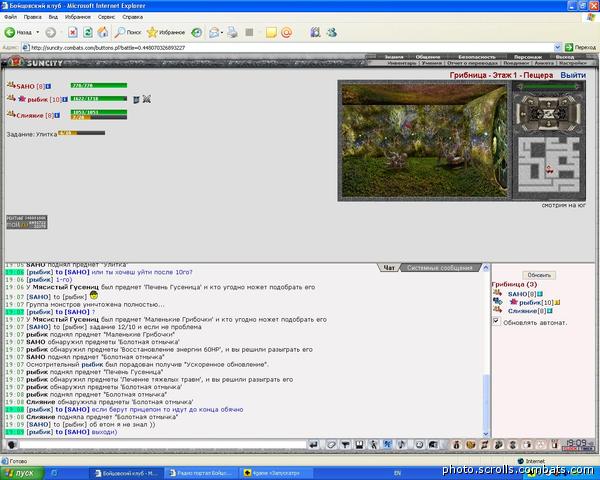The width and height of the screenshot is (600, 480).
Task: Expand the Mail button dropdown arrow
Action: pos(222,33)
